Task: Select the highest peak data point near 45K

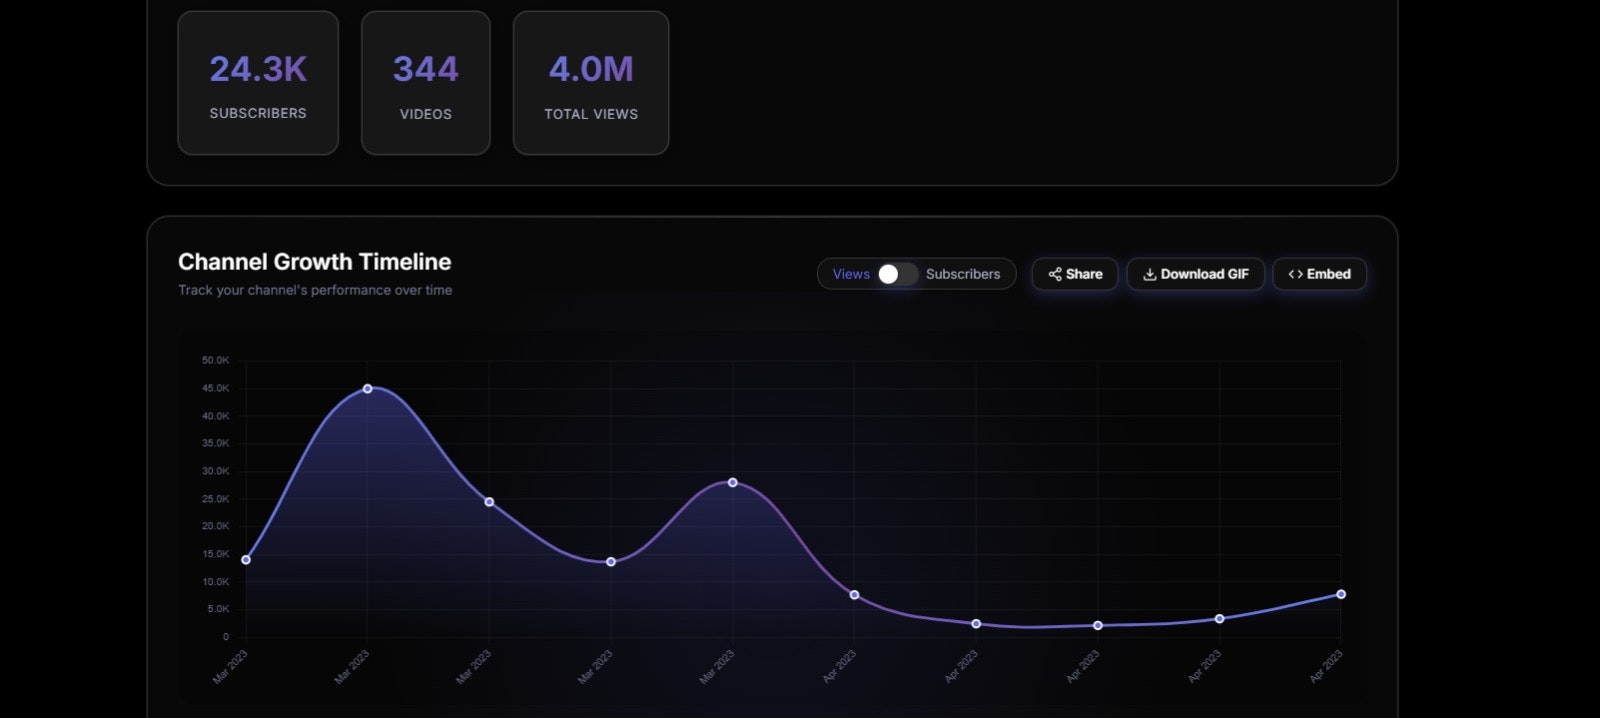Action: [x=368, y=388]
